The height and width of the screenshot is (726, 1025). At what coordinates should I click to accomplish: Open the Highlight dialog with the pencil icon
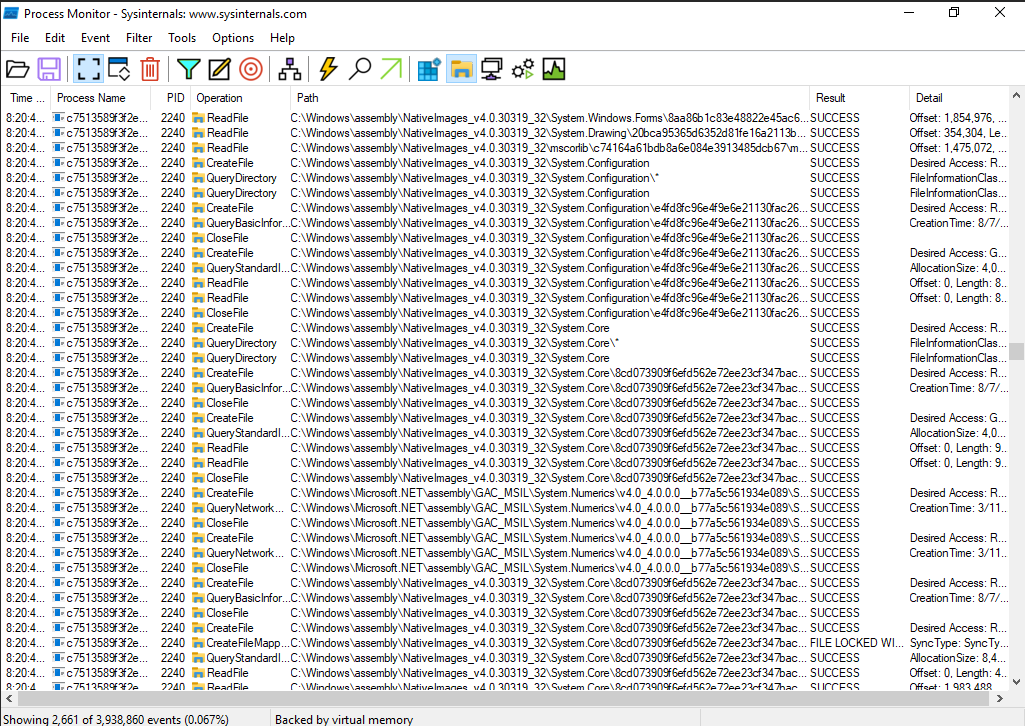tap(220, 69)
